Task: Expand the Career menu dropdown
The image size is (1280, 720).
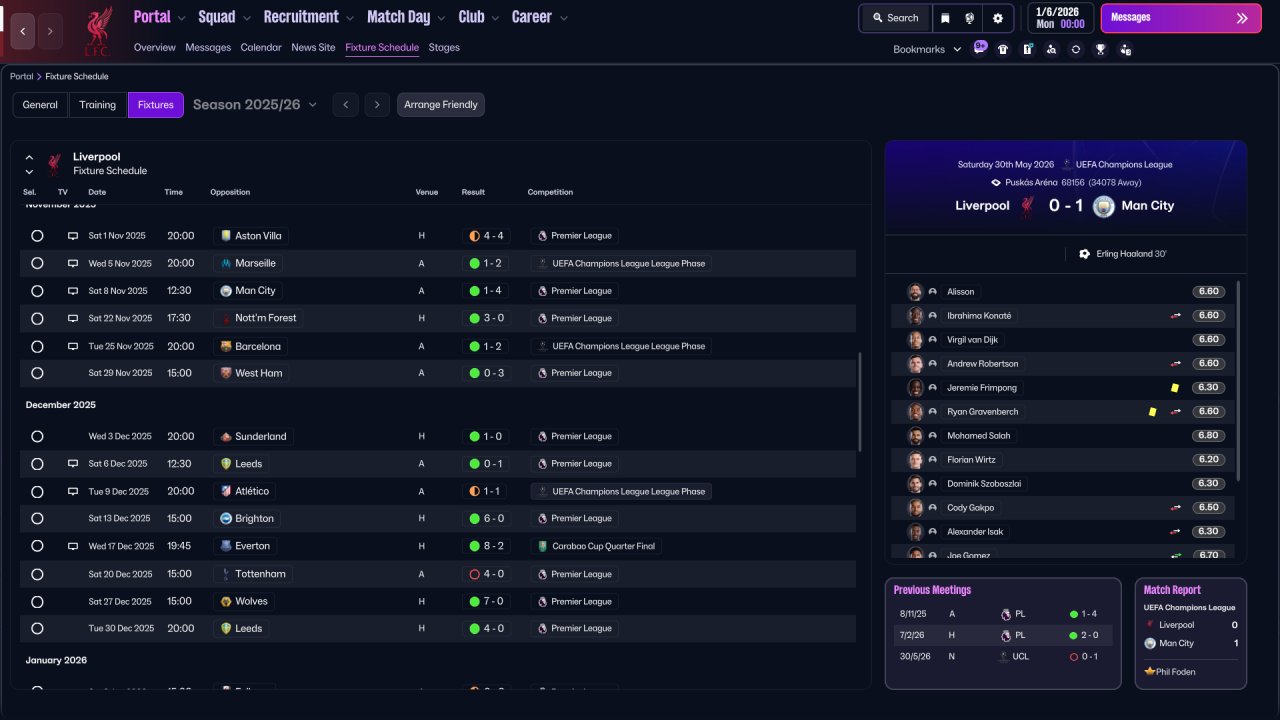Action: pyautogui.click(x=564, y=18)
